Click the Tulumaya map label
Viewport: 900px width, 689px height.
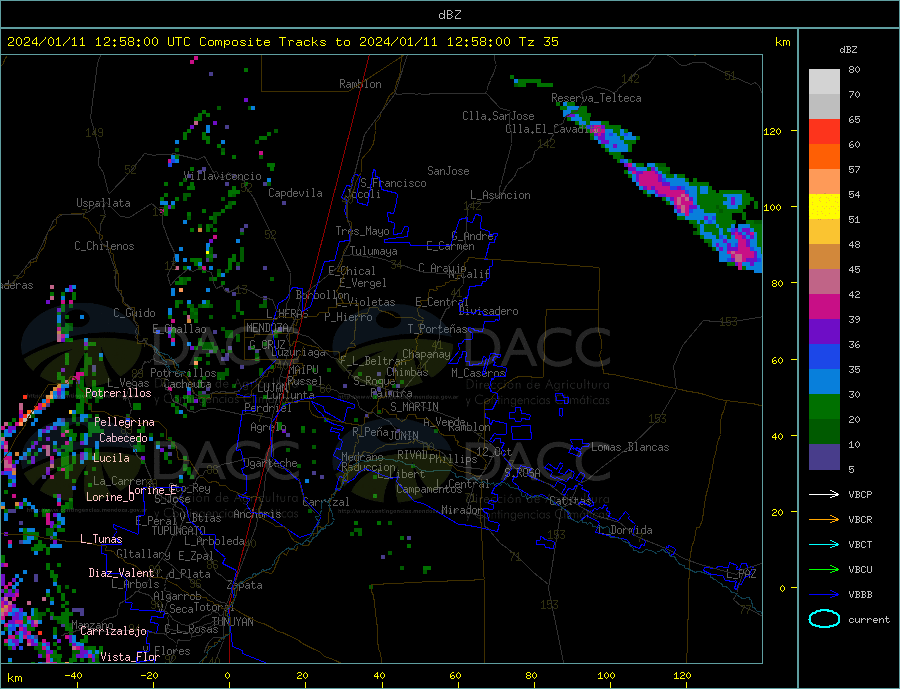pyautogui.click(x=374, y=251)
